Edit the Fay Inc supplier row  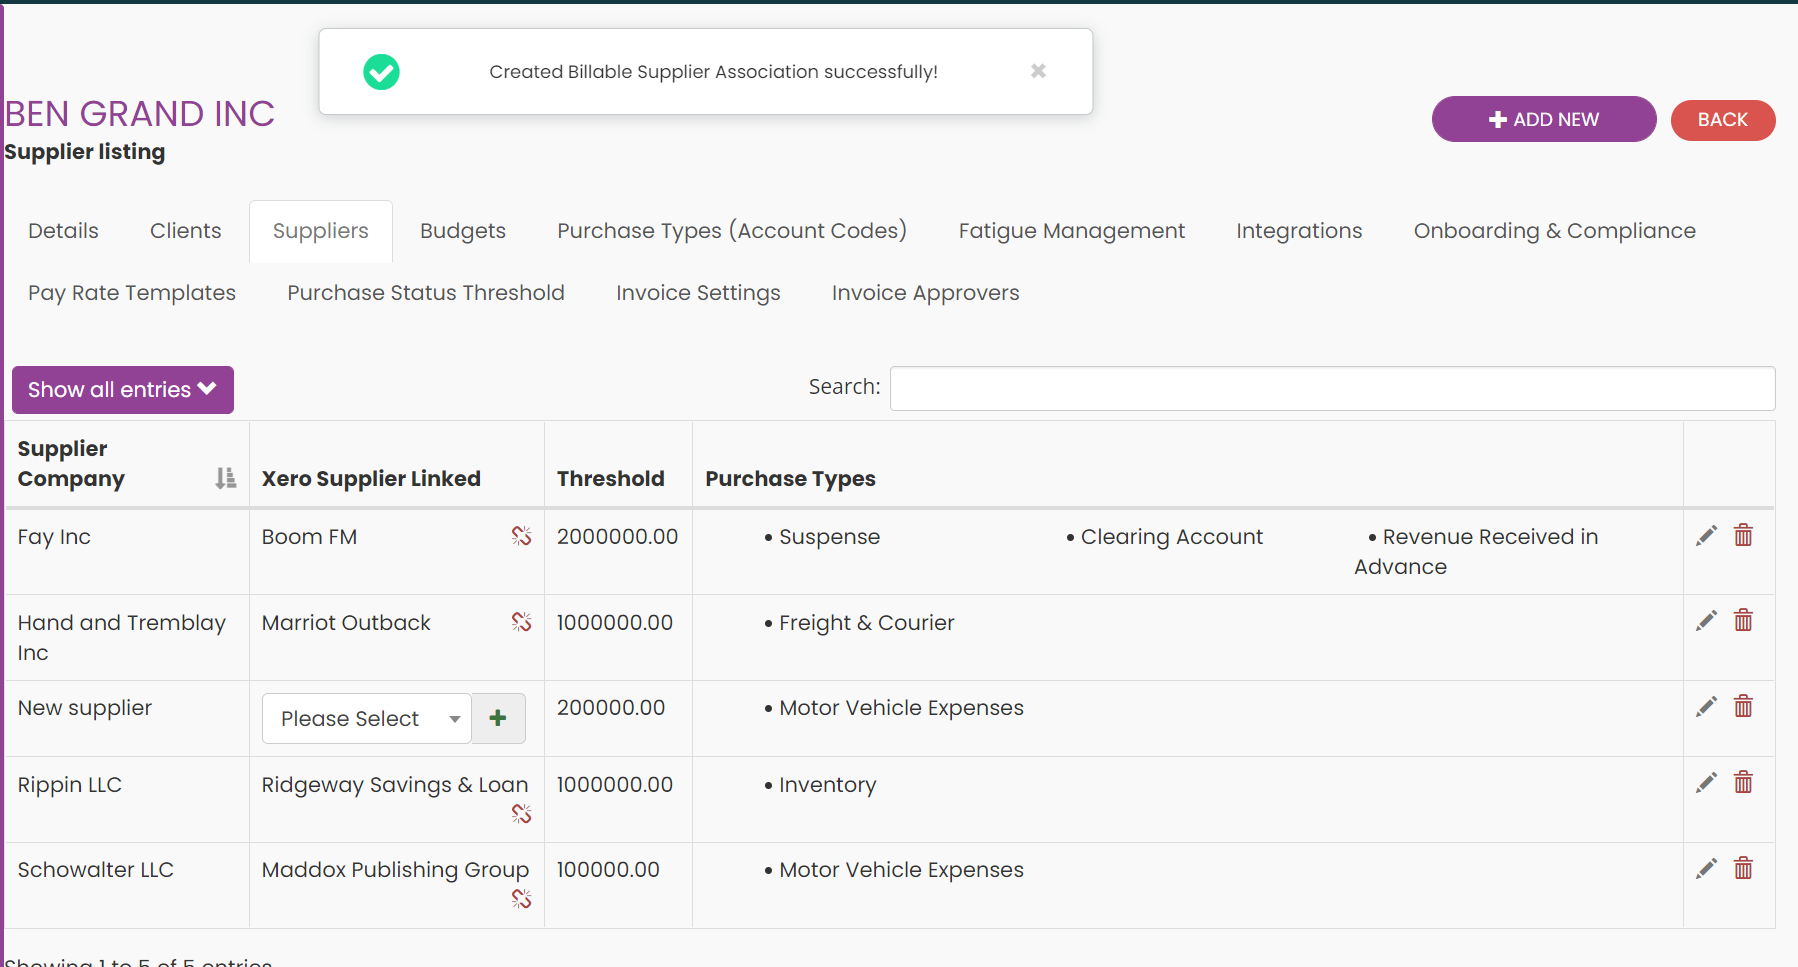coord(1706,536)
